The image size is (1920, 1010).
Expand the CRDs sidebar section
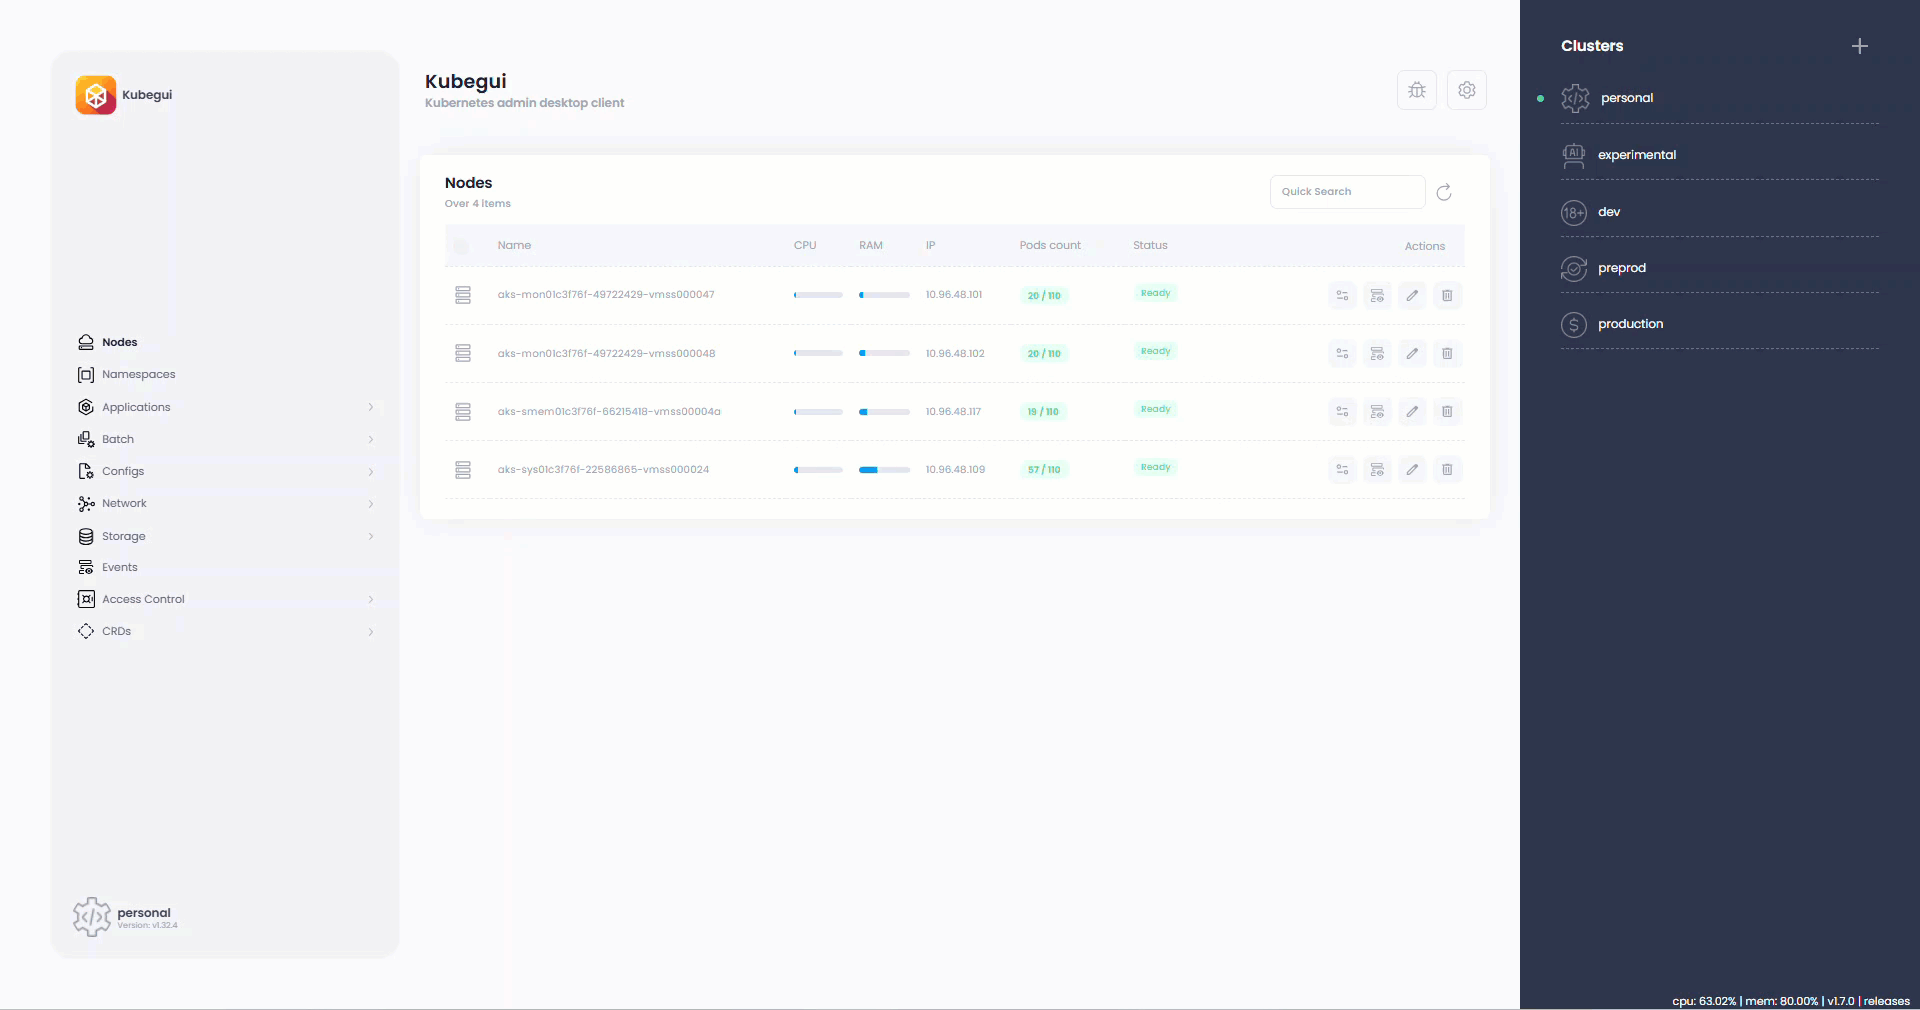pos(370,632)
